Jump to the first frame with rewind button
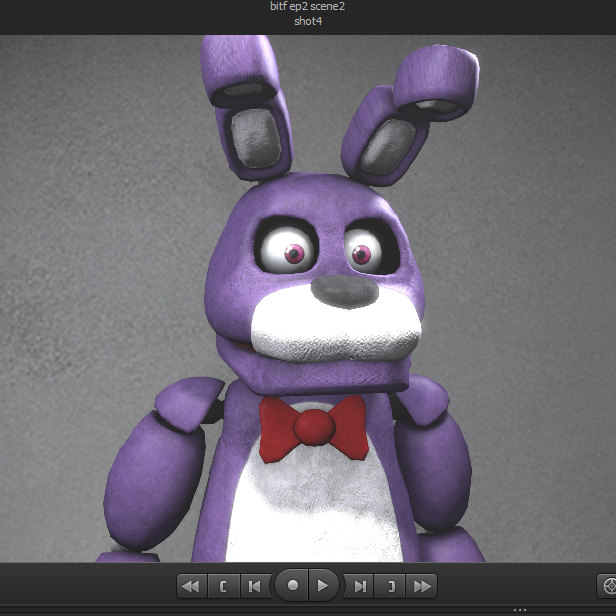Viewport: 616px width, 616px height. coord(190,586)
